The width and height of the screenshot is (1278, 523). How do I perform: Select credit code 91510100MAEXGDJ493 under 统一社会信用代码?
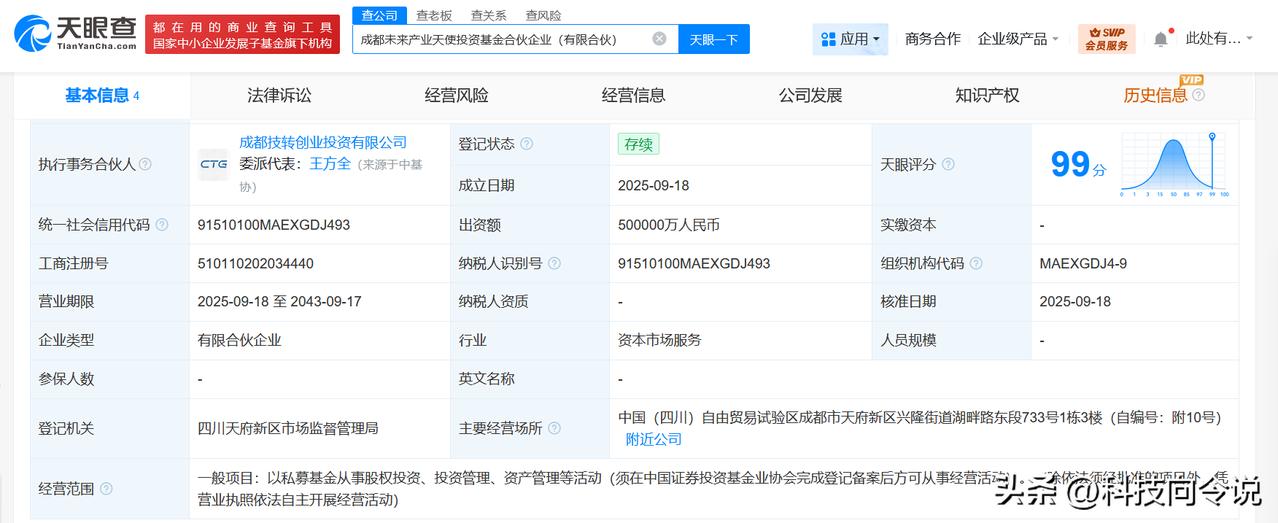tap(274, 225)
